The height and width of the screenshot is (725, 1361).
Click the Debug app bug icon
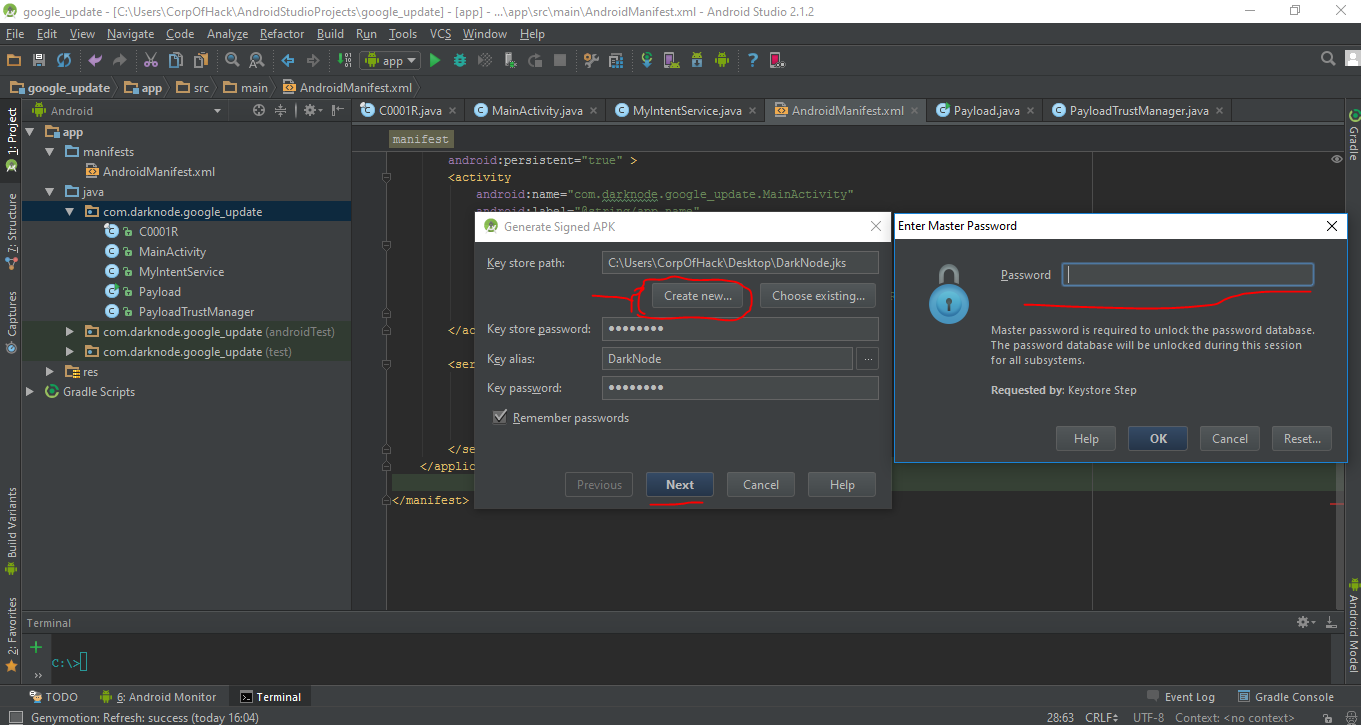(x=460, y=60)
